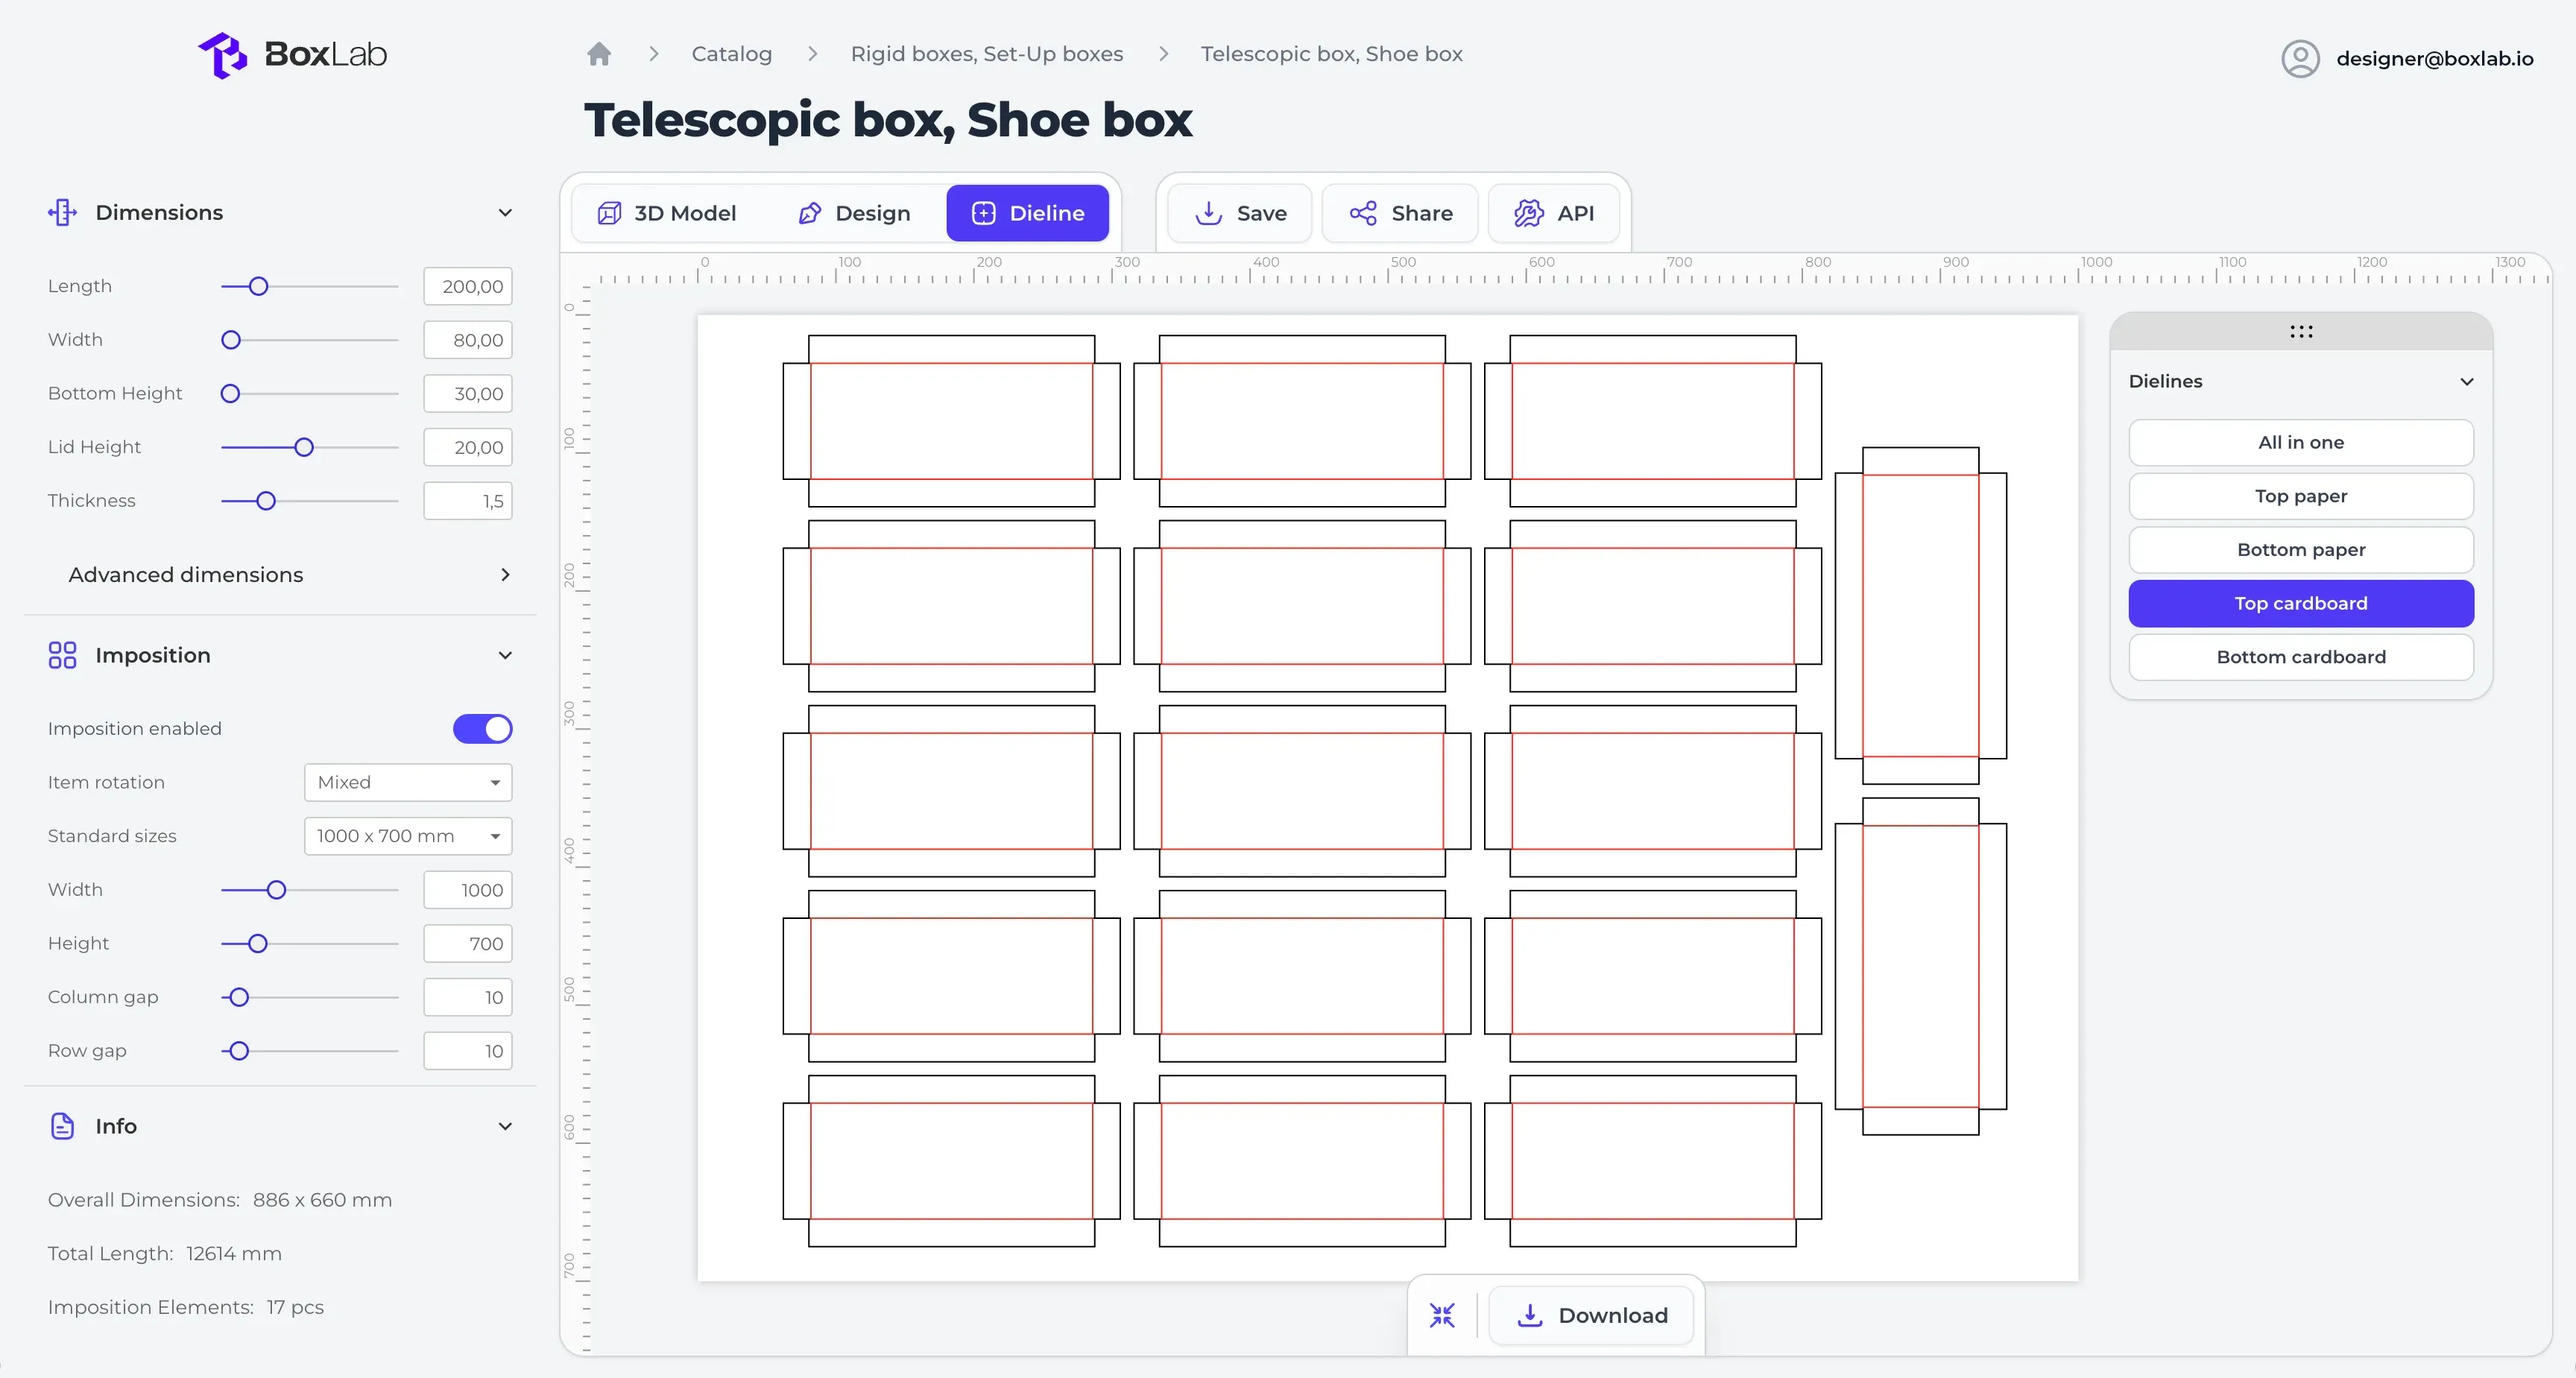Image resolution: width=2576 pixels, height=1378 pixels.
Task: Click the Imposition Elements 17 pcs text
Action: [x=186, y=1308]
